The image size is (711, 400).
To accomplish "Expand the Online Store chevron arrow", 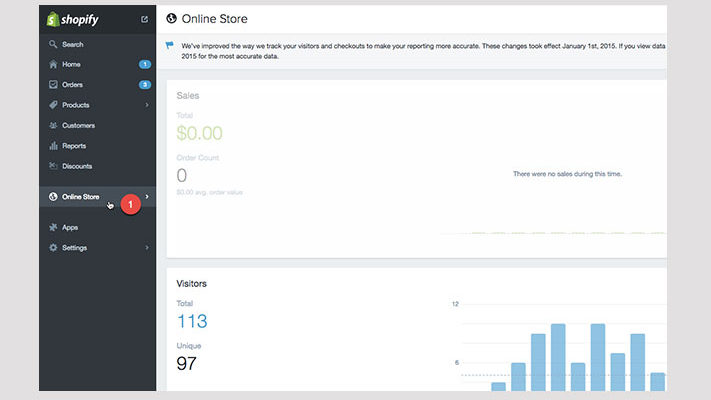I will 147,196.
